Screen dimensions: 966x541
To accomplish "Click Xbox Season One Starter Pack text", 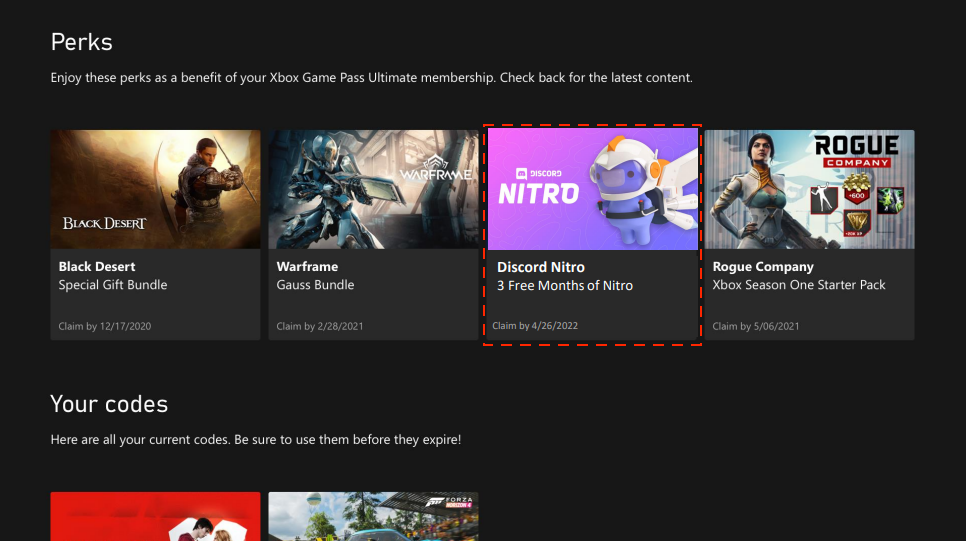I will coord(798,285).
